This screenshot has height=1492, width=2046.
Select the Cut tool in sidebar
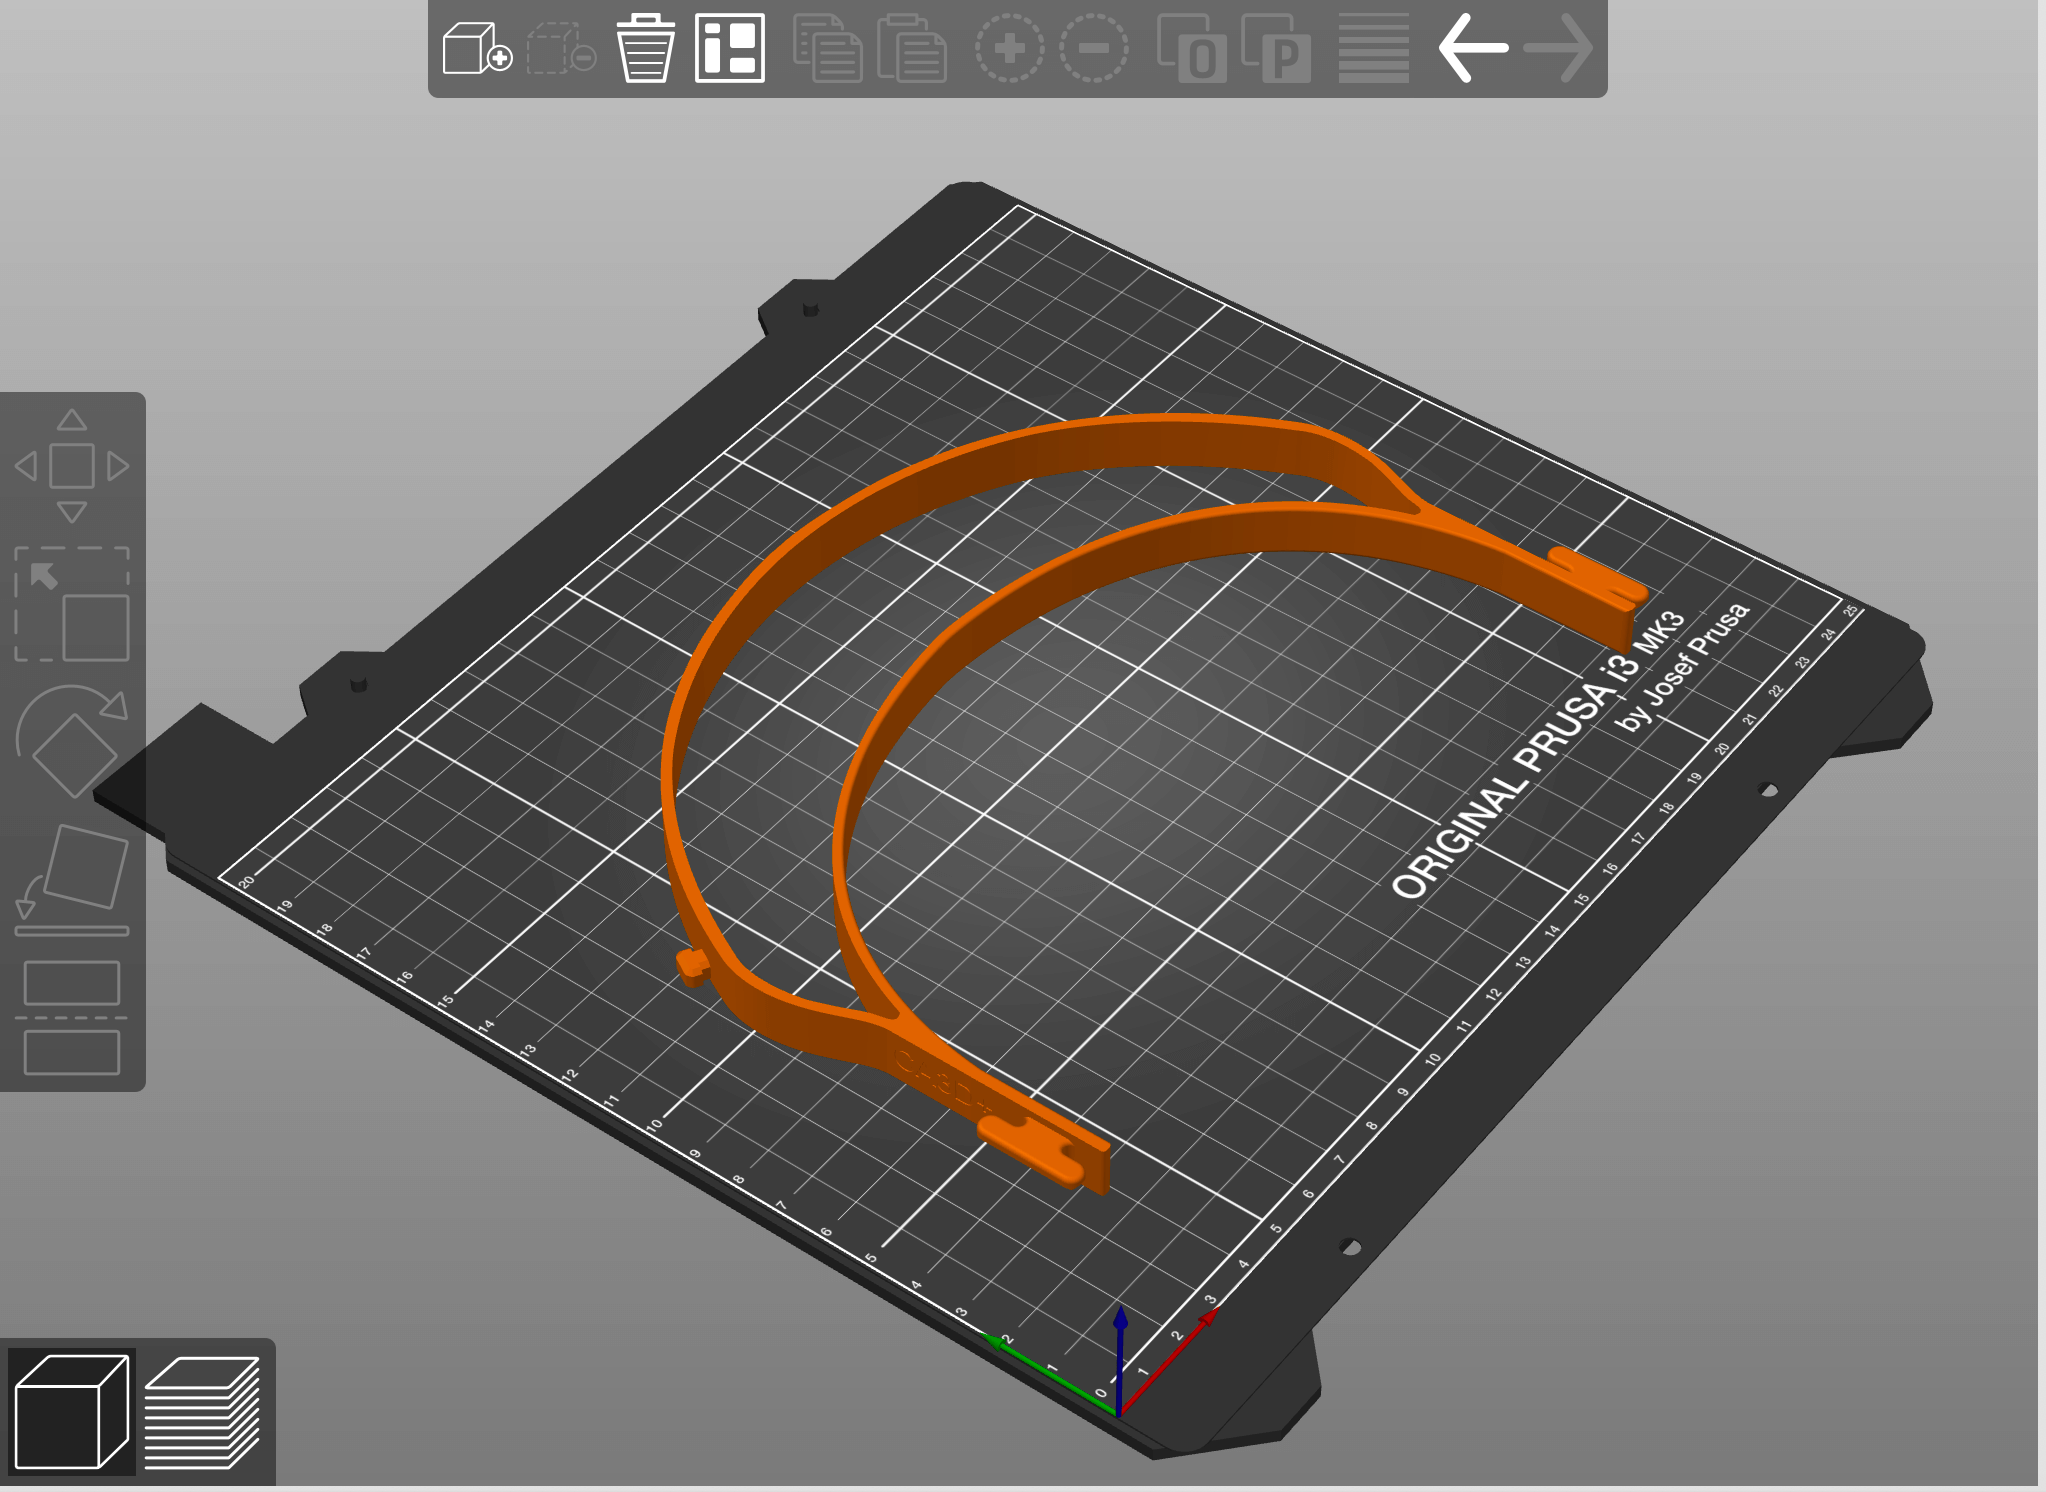(72, 1018)
